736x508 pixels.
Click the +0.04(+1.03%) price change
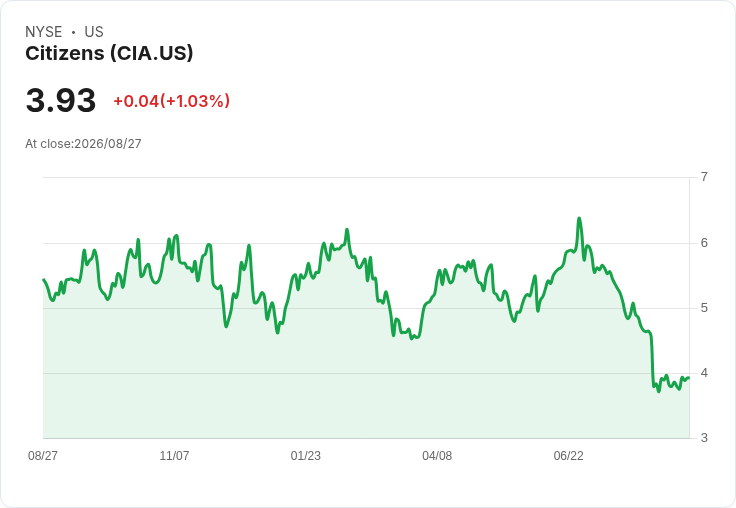(171, 101)
